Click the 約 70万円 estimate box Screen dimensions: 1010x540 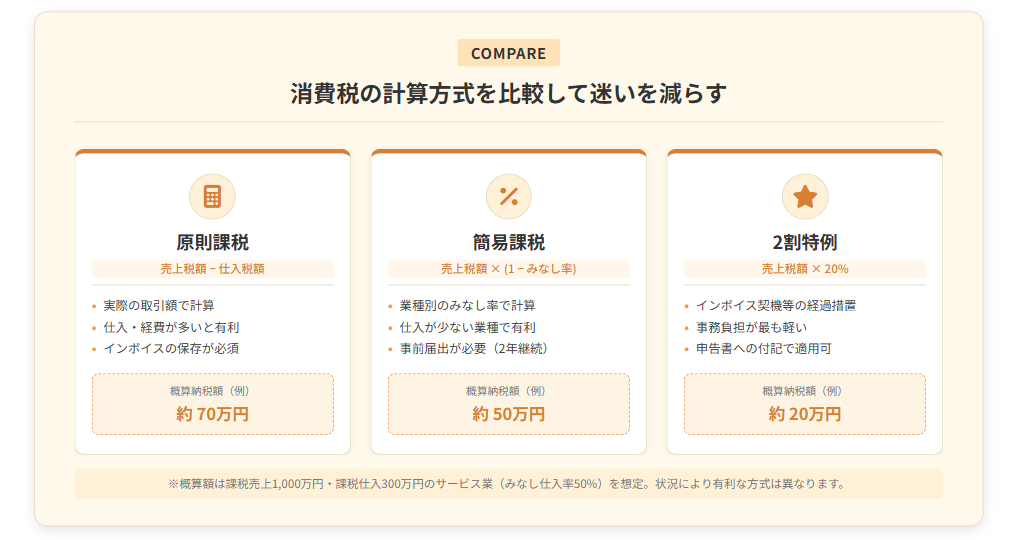[212, 404]
